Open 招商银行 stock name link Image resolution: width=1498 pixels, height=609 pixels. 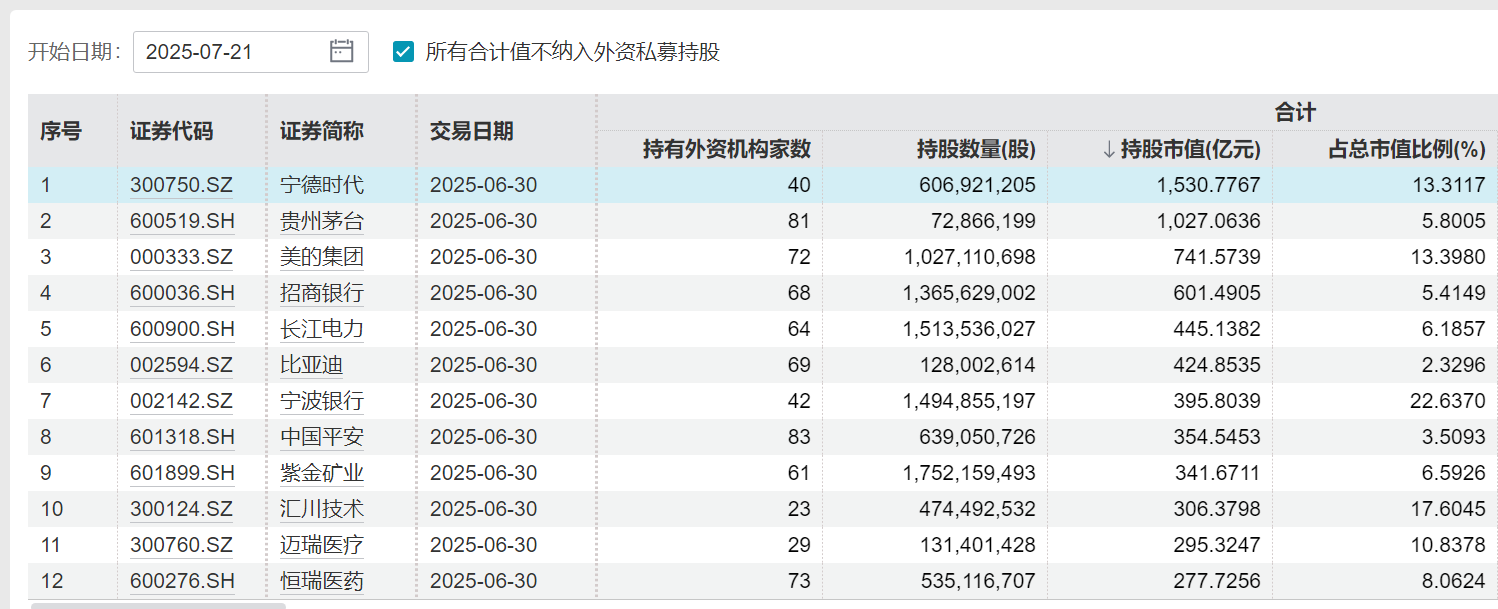322,293
